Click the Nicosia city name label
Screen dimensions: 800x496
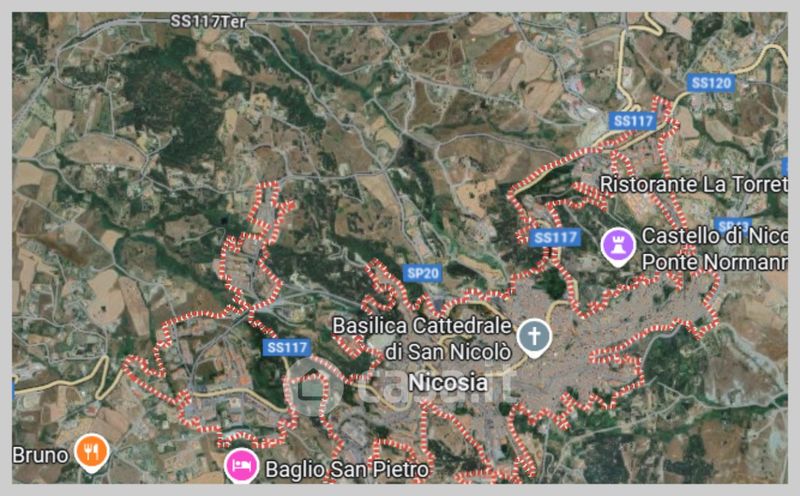pyautogui.click(x=448, y=383)
